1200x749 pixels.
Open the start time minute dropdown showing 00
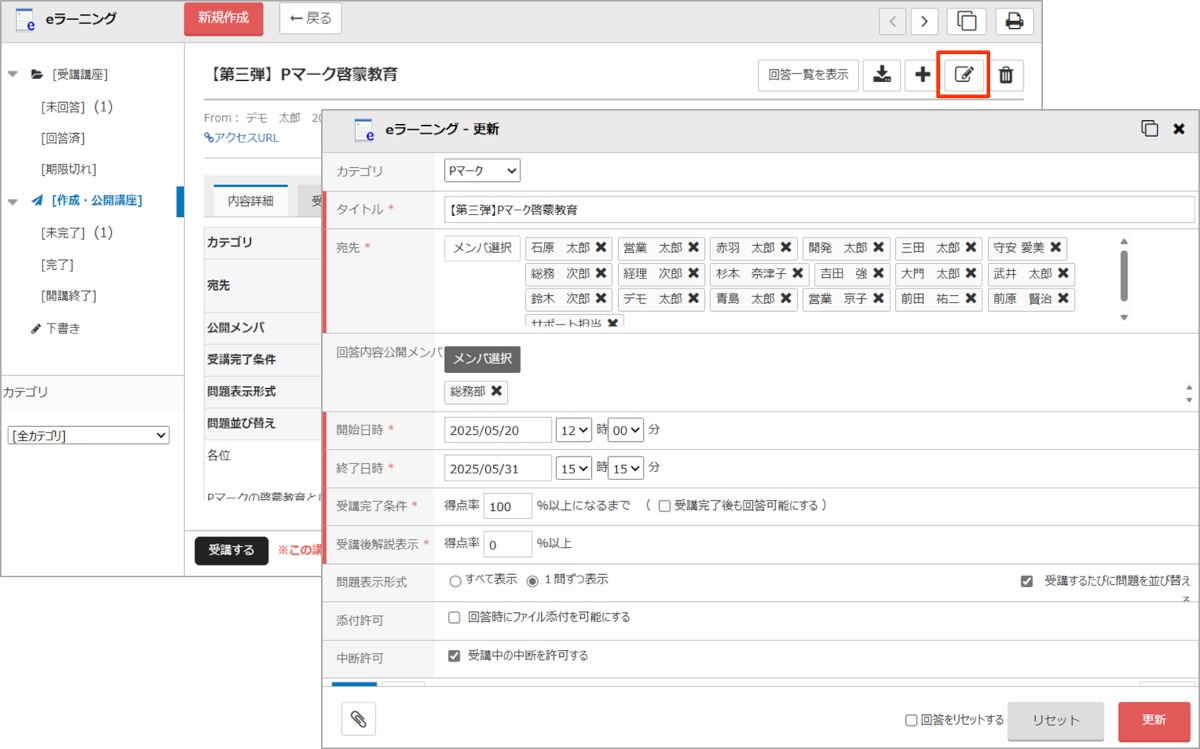pyautogui.click(x=626, y=430)
